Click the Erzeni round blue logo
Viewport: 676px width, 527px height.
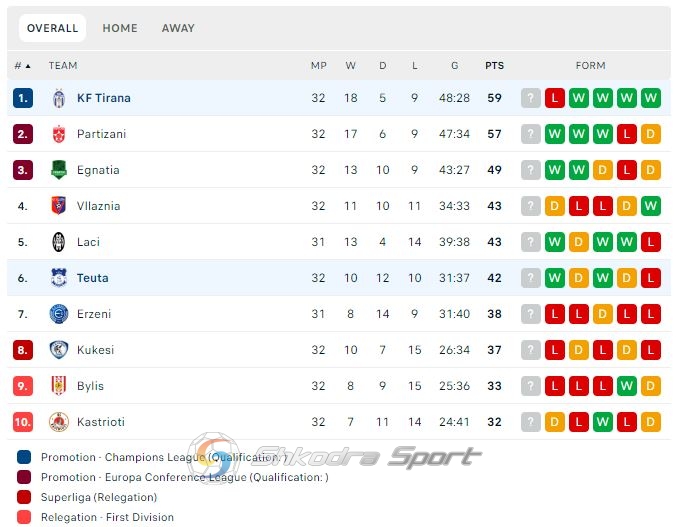click(x=59, y=314)
